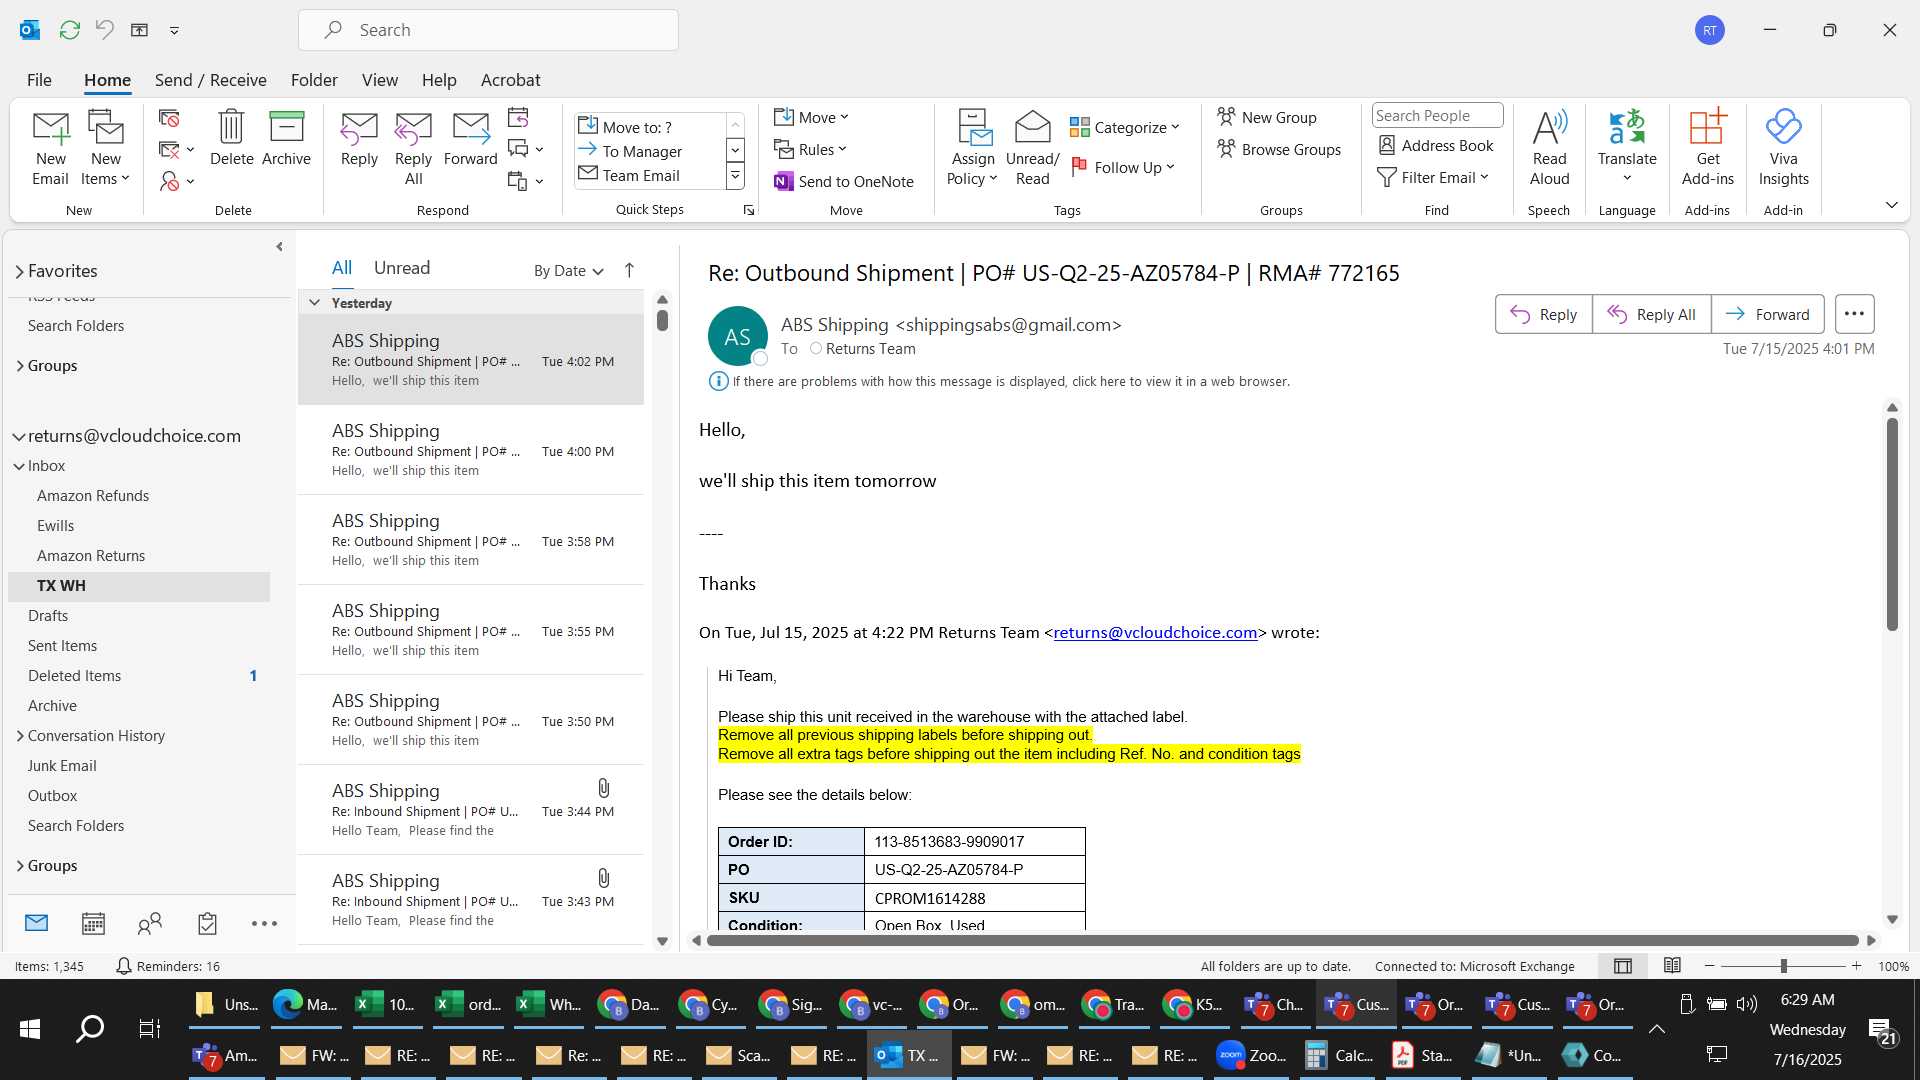Switch to Reading view layout icon
The height and width of the screenshot is (1080, 1920).
1672,966
